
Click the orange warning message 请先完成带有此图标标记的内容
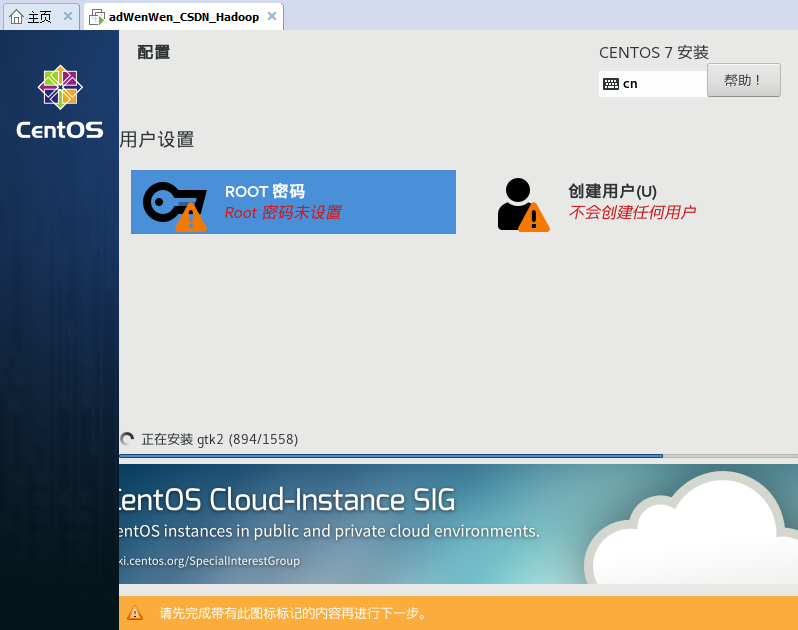[293, 613]
